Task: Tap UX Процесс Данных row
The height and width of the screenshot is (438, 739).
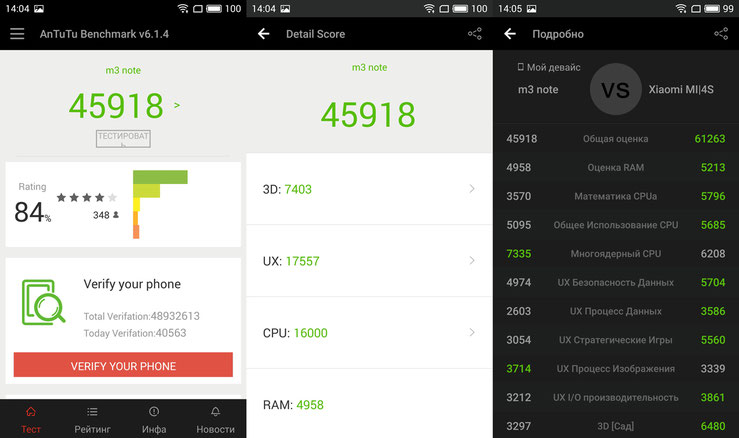Action: coord(616,311)
